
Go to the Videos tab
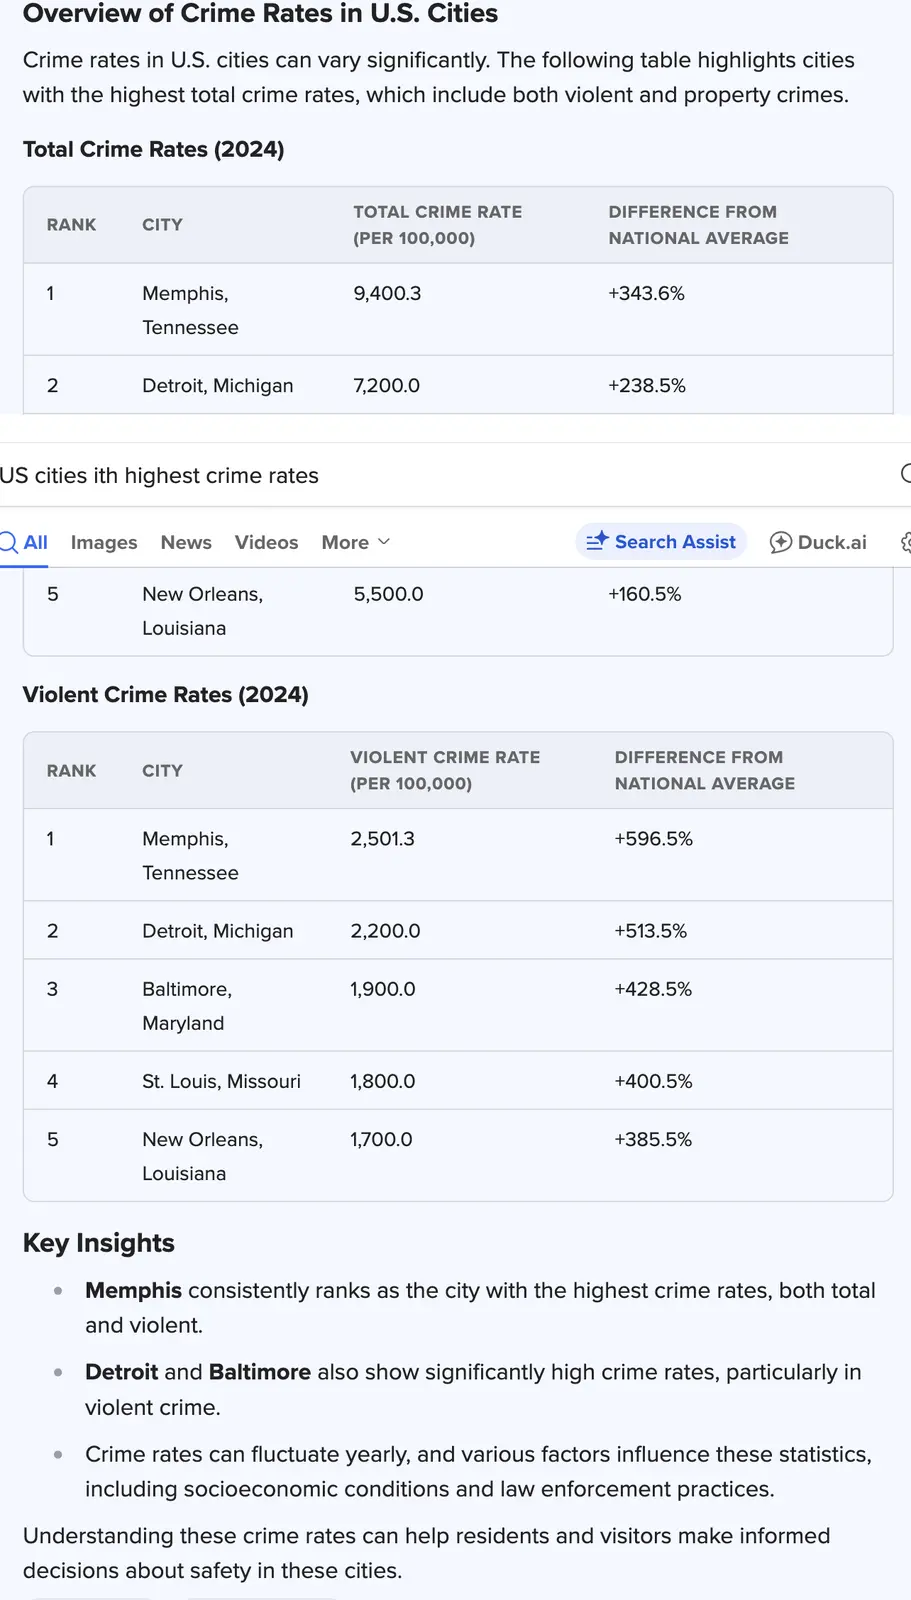(x=266, y=542)
